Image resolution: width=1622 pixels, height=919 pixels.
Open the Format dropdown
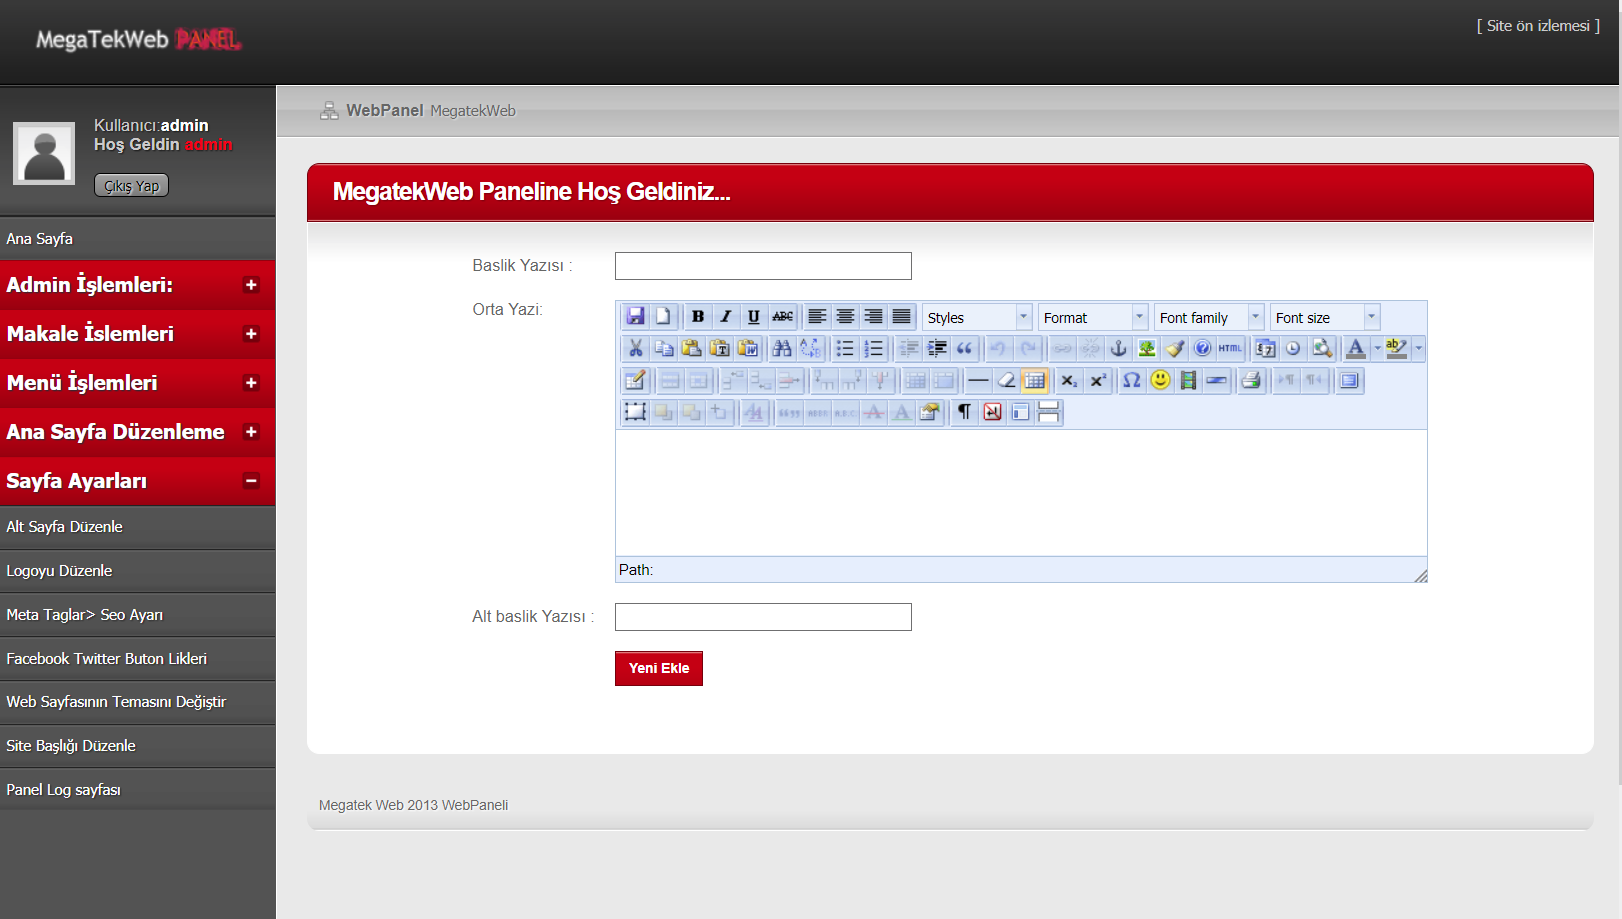pyautogui.click(x=1093, y=317)
